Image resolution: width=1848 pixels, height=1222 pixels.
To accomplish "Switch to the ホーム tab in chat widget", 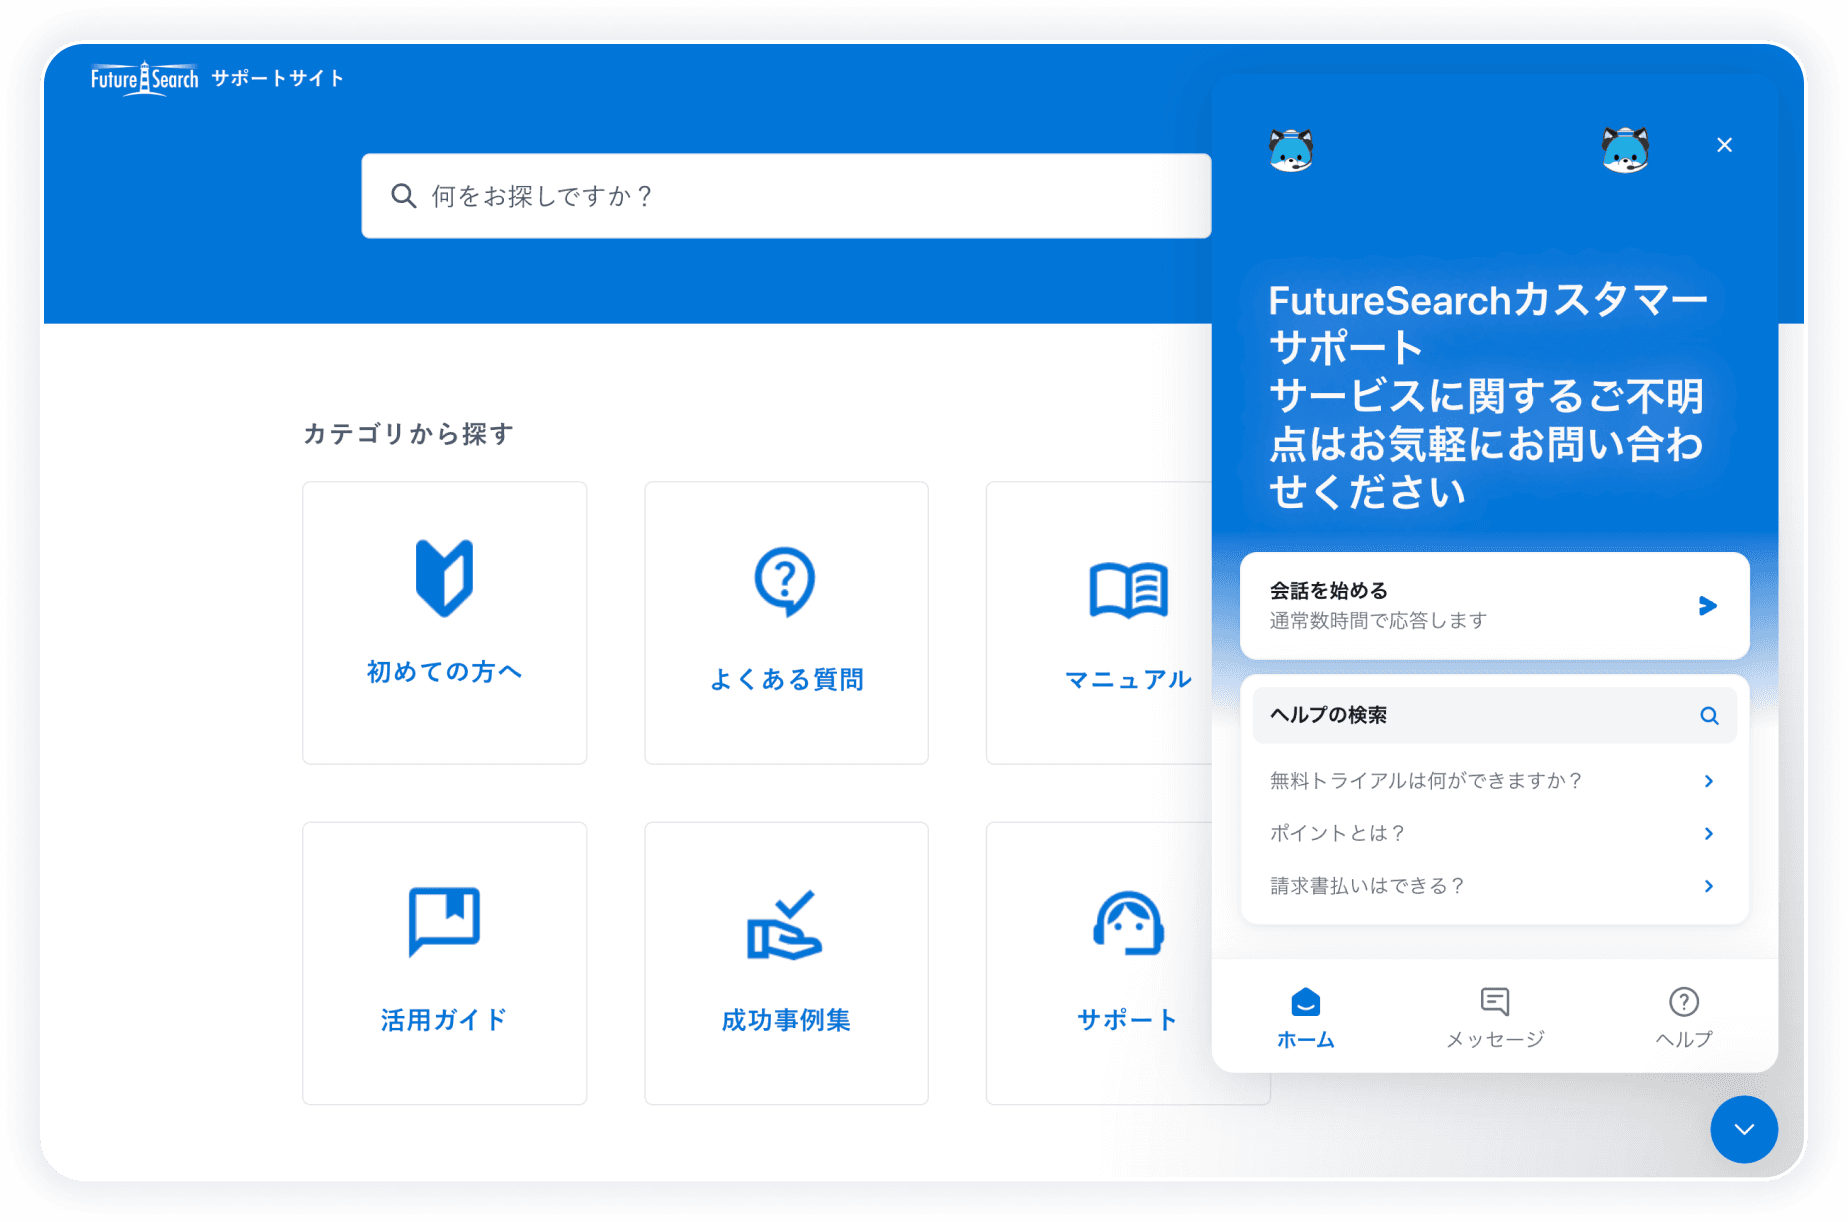I will (x=1305, y=1017).
